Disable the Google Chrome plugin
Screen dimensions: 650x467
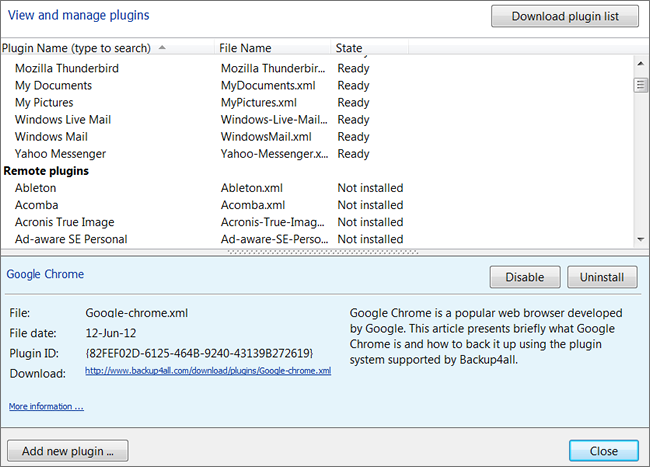coord(525,277)
